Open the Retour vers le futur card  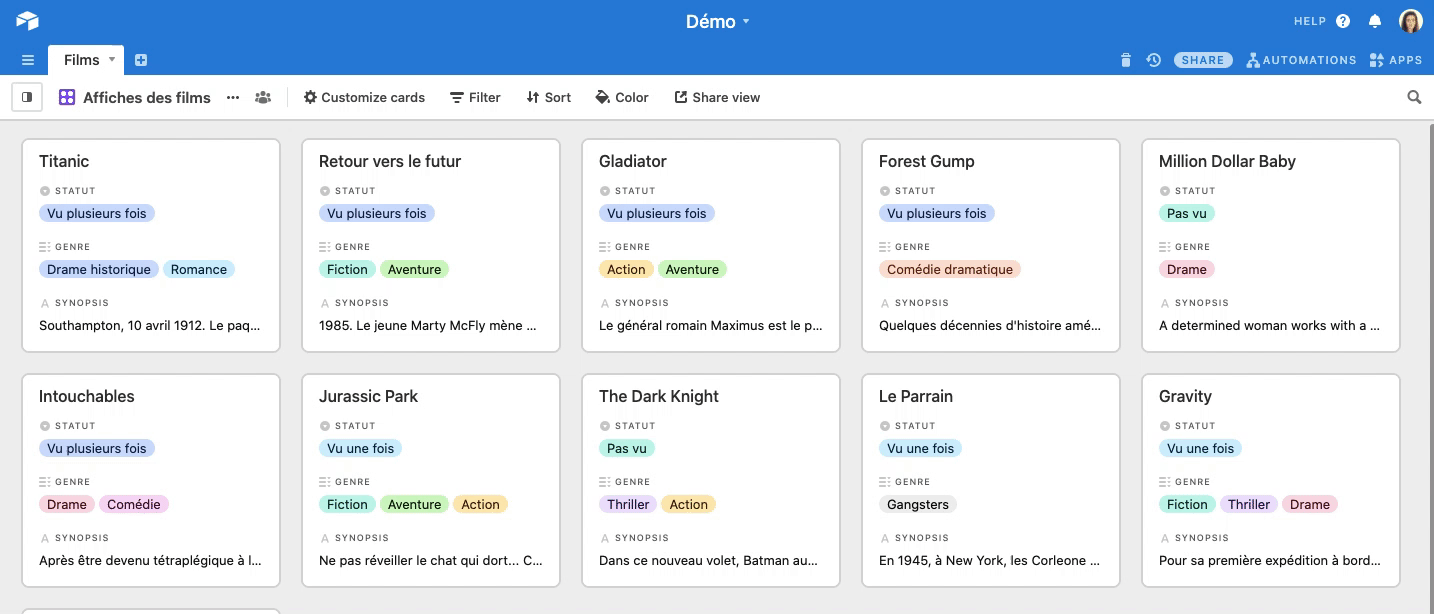431,246
